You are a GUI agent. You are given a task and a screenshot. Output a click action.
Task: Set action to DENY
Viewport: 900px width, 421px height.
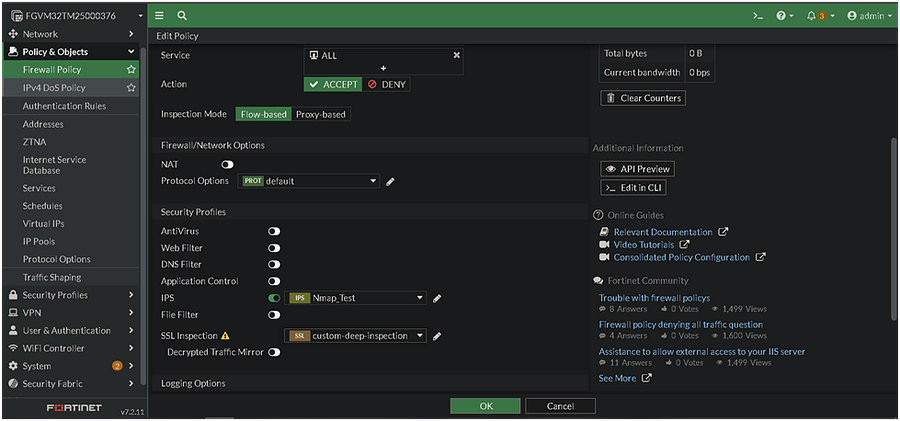[x=386, y=84]
